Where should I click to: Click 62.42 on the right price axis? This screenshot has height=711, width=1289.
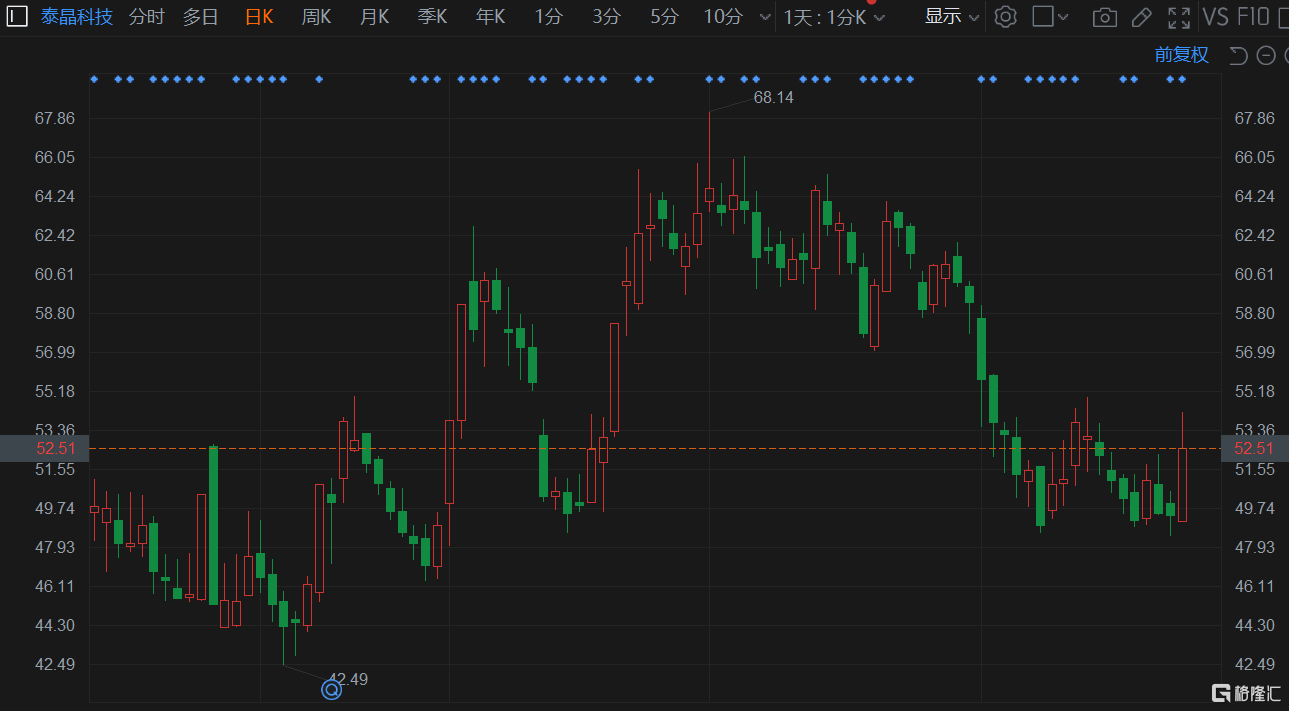pyautogui.click(x=1254, y=235)
